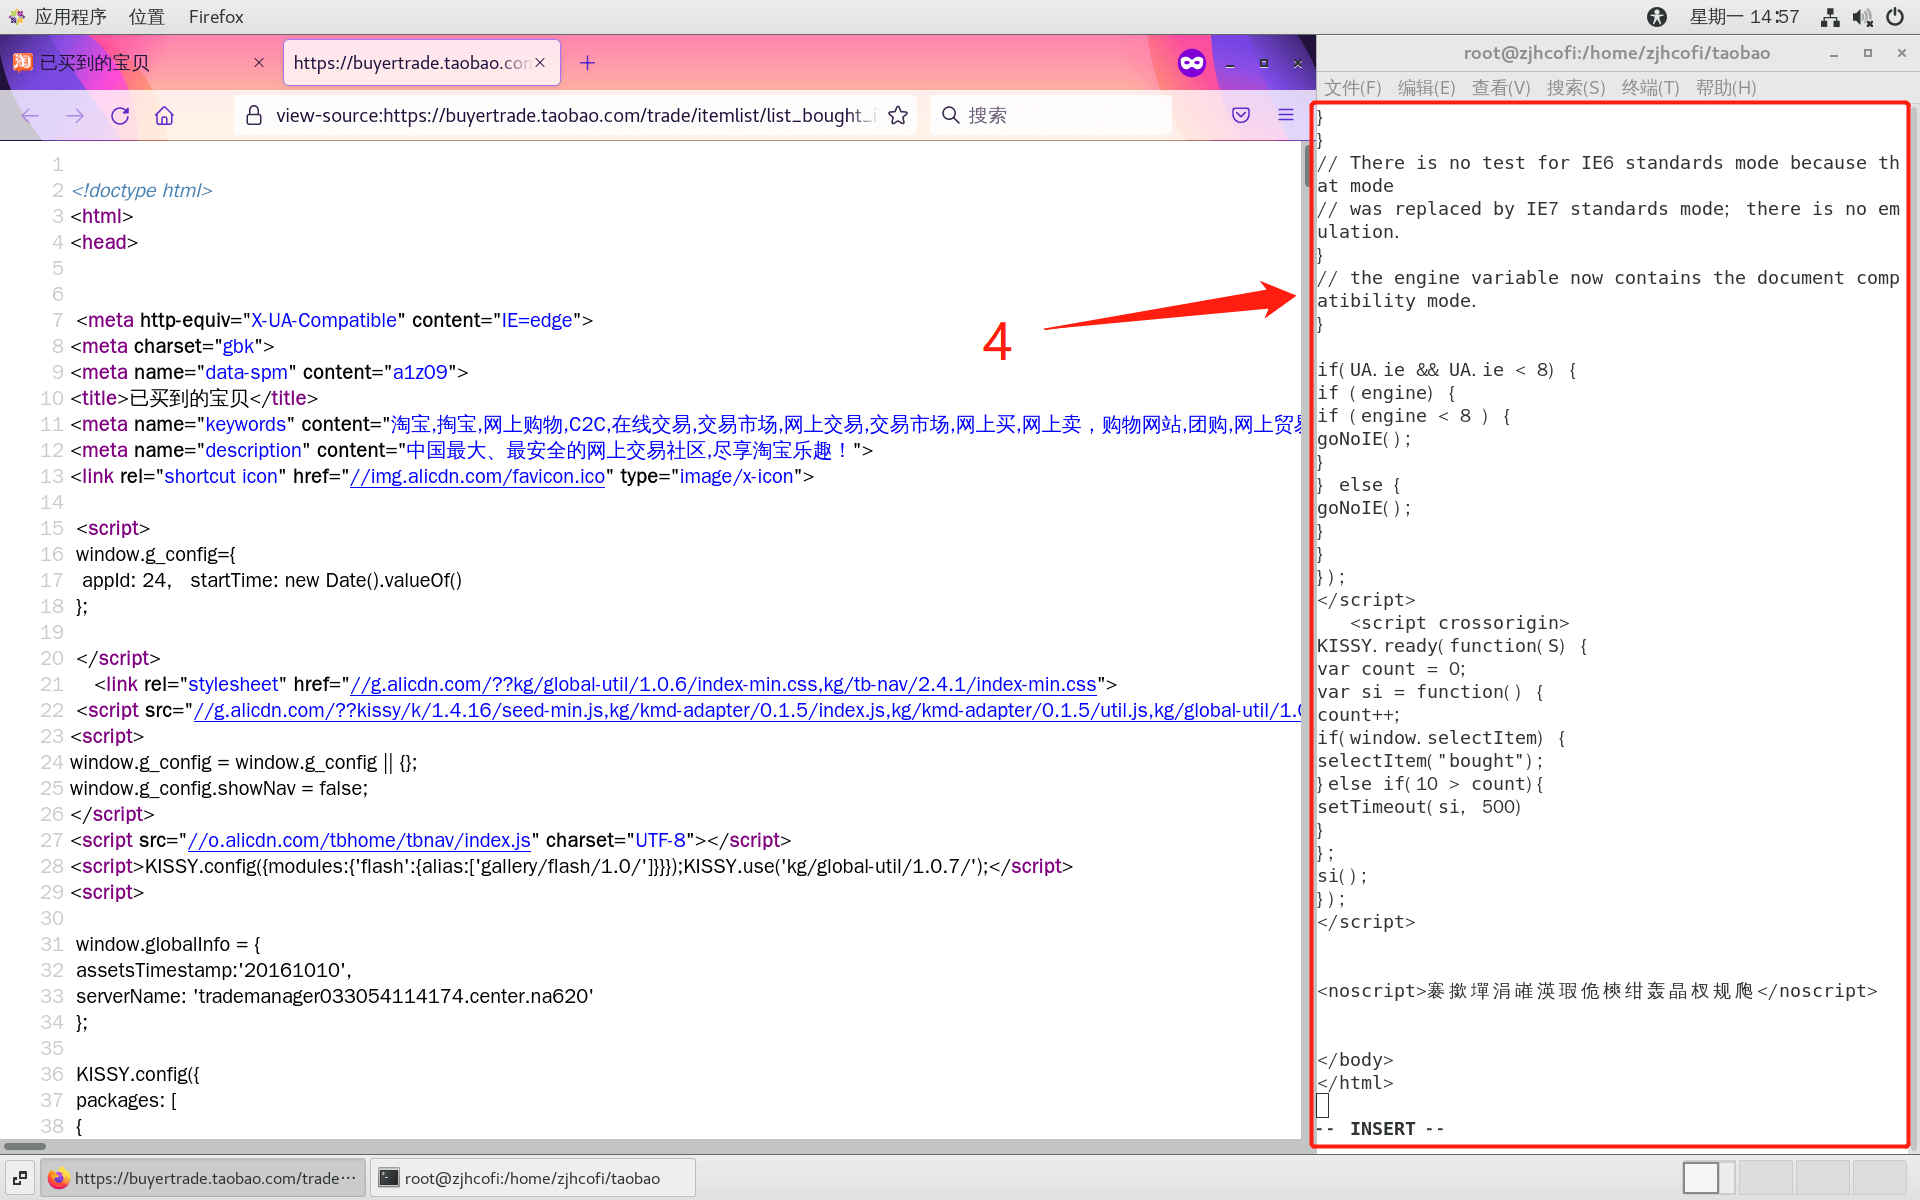
Task: Close the terminal window
Action: click(1902, 54)
